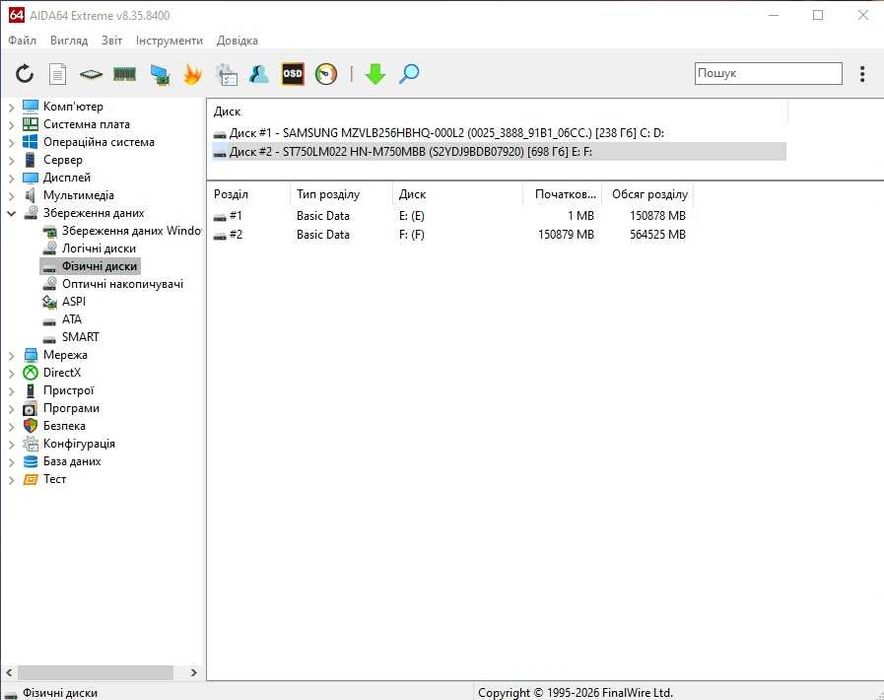This screenshot has height=700, width=884.
Task: Click the База даних database icon
Action: tap(30, 461)
